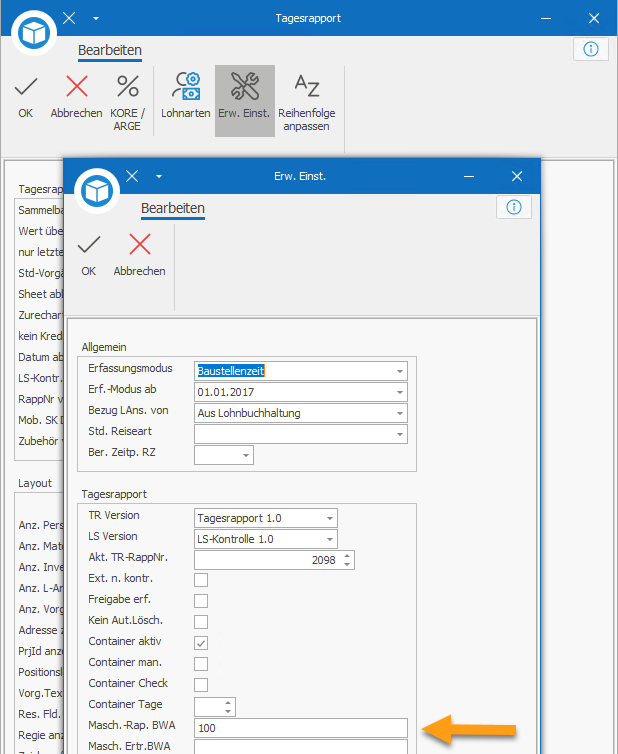
Task: Click the Erfassungsmodus label
Action: (x=130, y=368)
